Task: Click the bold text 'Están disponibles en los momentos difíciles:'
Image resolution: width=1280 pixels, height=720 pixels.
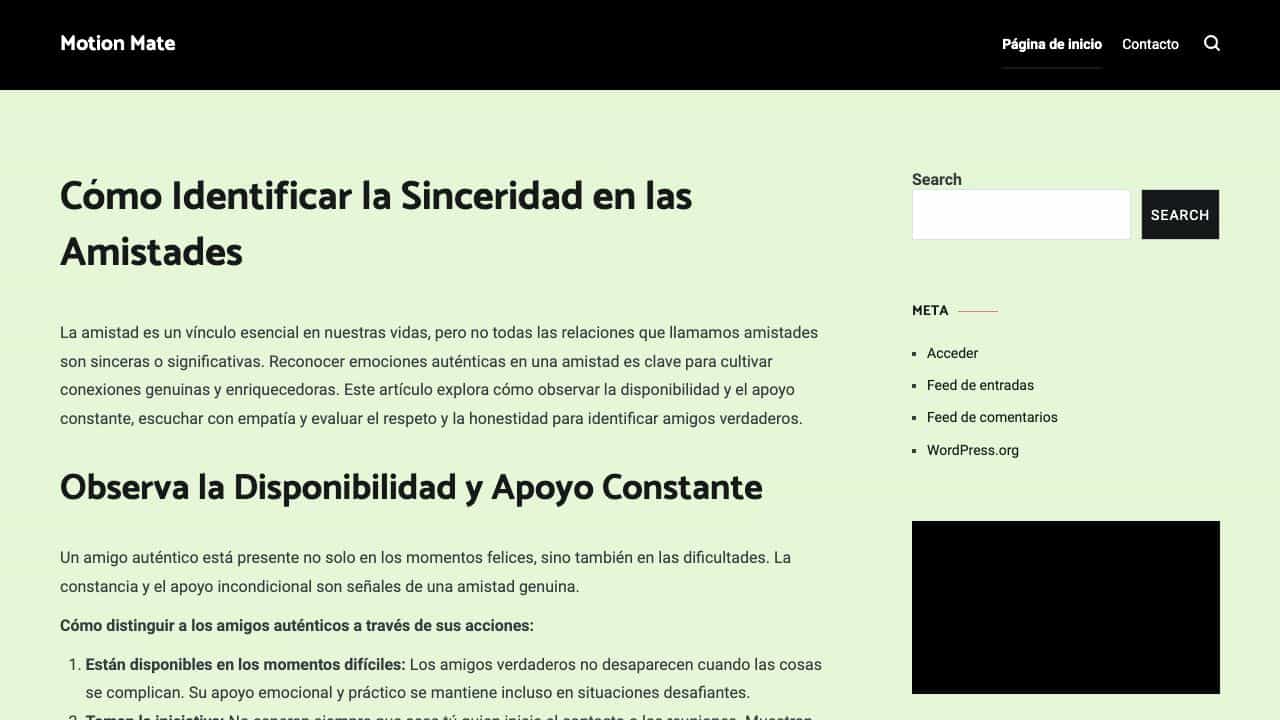Action: 246,664
